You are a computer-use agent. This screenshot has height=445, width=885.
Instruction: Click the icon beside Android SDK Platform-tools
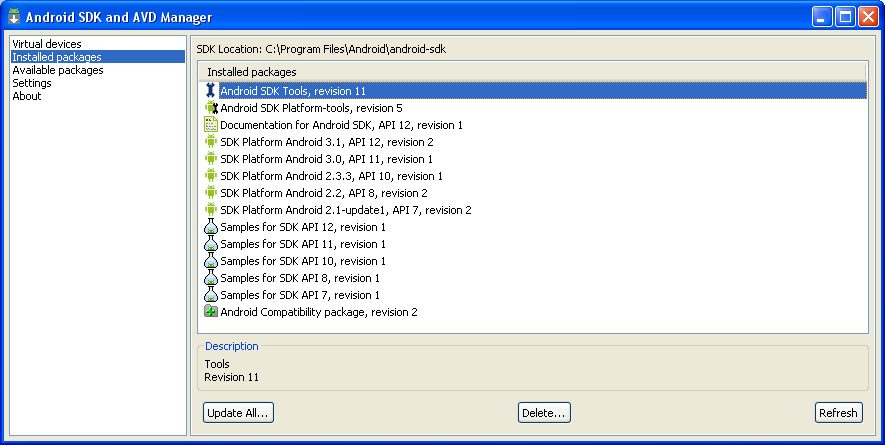pos(211,107)
